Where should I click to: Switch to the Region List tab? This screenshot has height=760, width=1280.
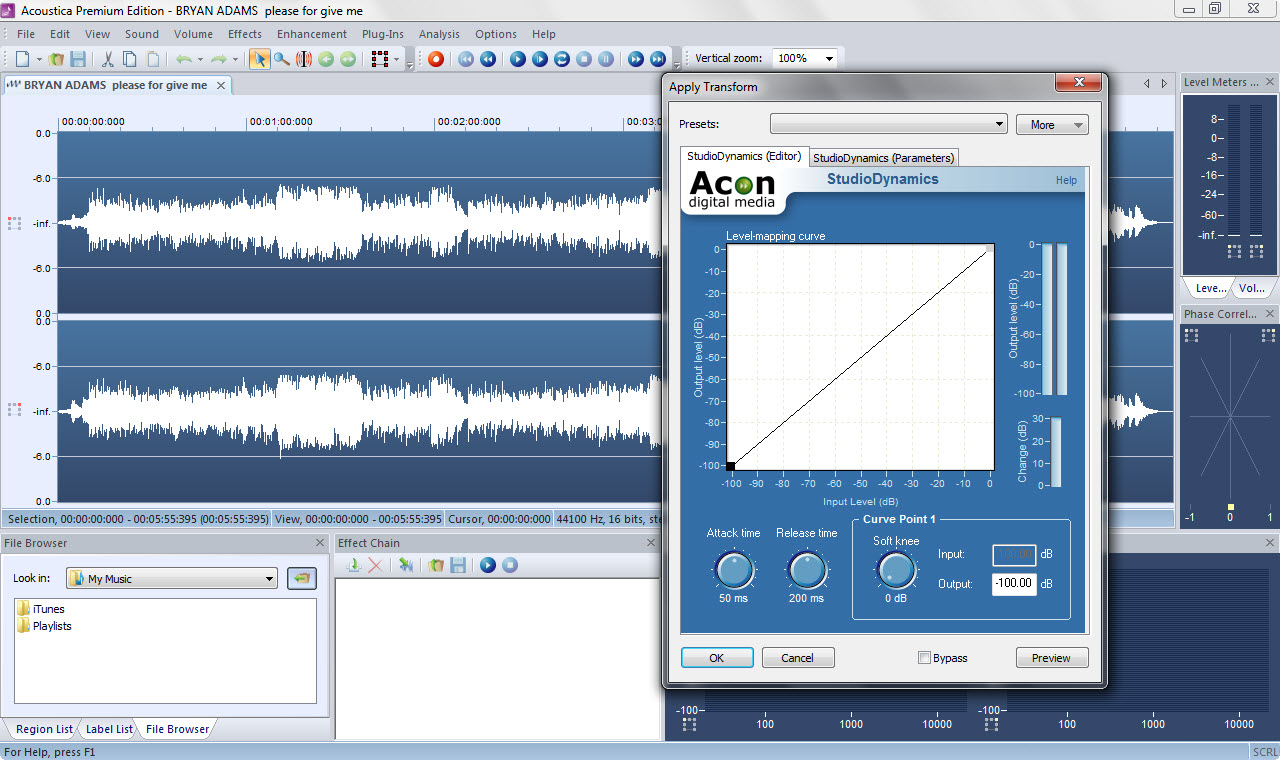pyautogui.click(x=44, y=729)
